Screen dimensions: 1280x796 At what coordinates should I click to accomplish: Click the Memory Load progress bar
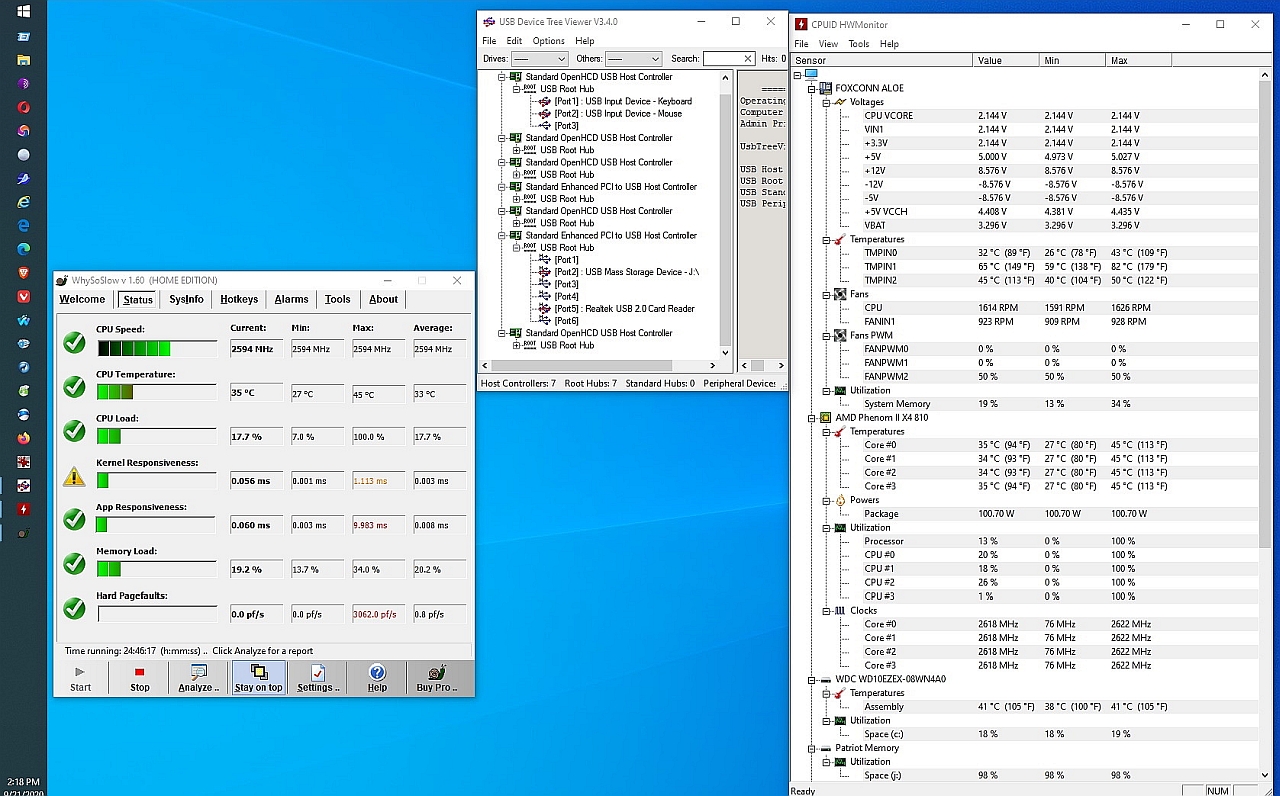coord(157,569)
